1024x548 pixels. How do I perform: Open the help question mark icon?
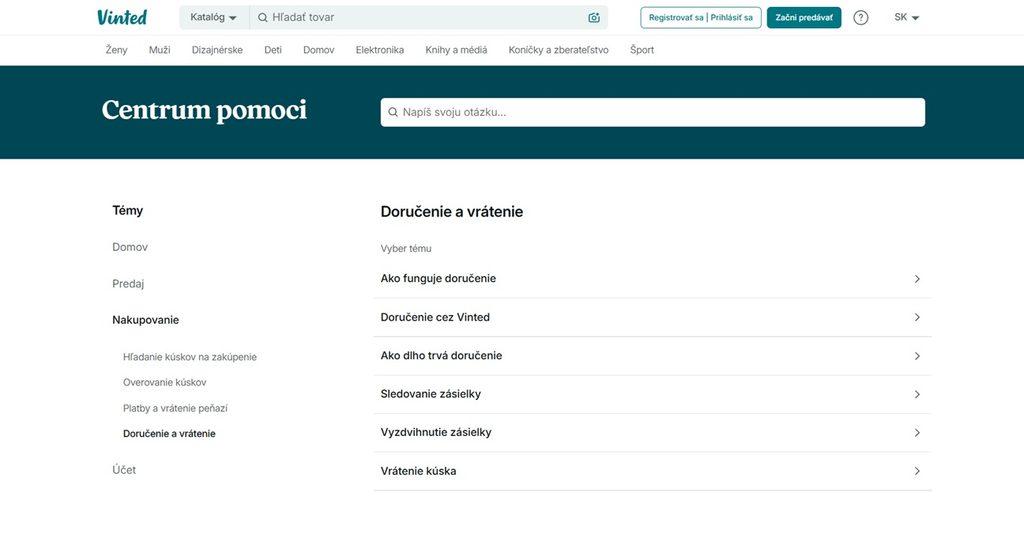(861, 18)
